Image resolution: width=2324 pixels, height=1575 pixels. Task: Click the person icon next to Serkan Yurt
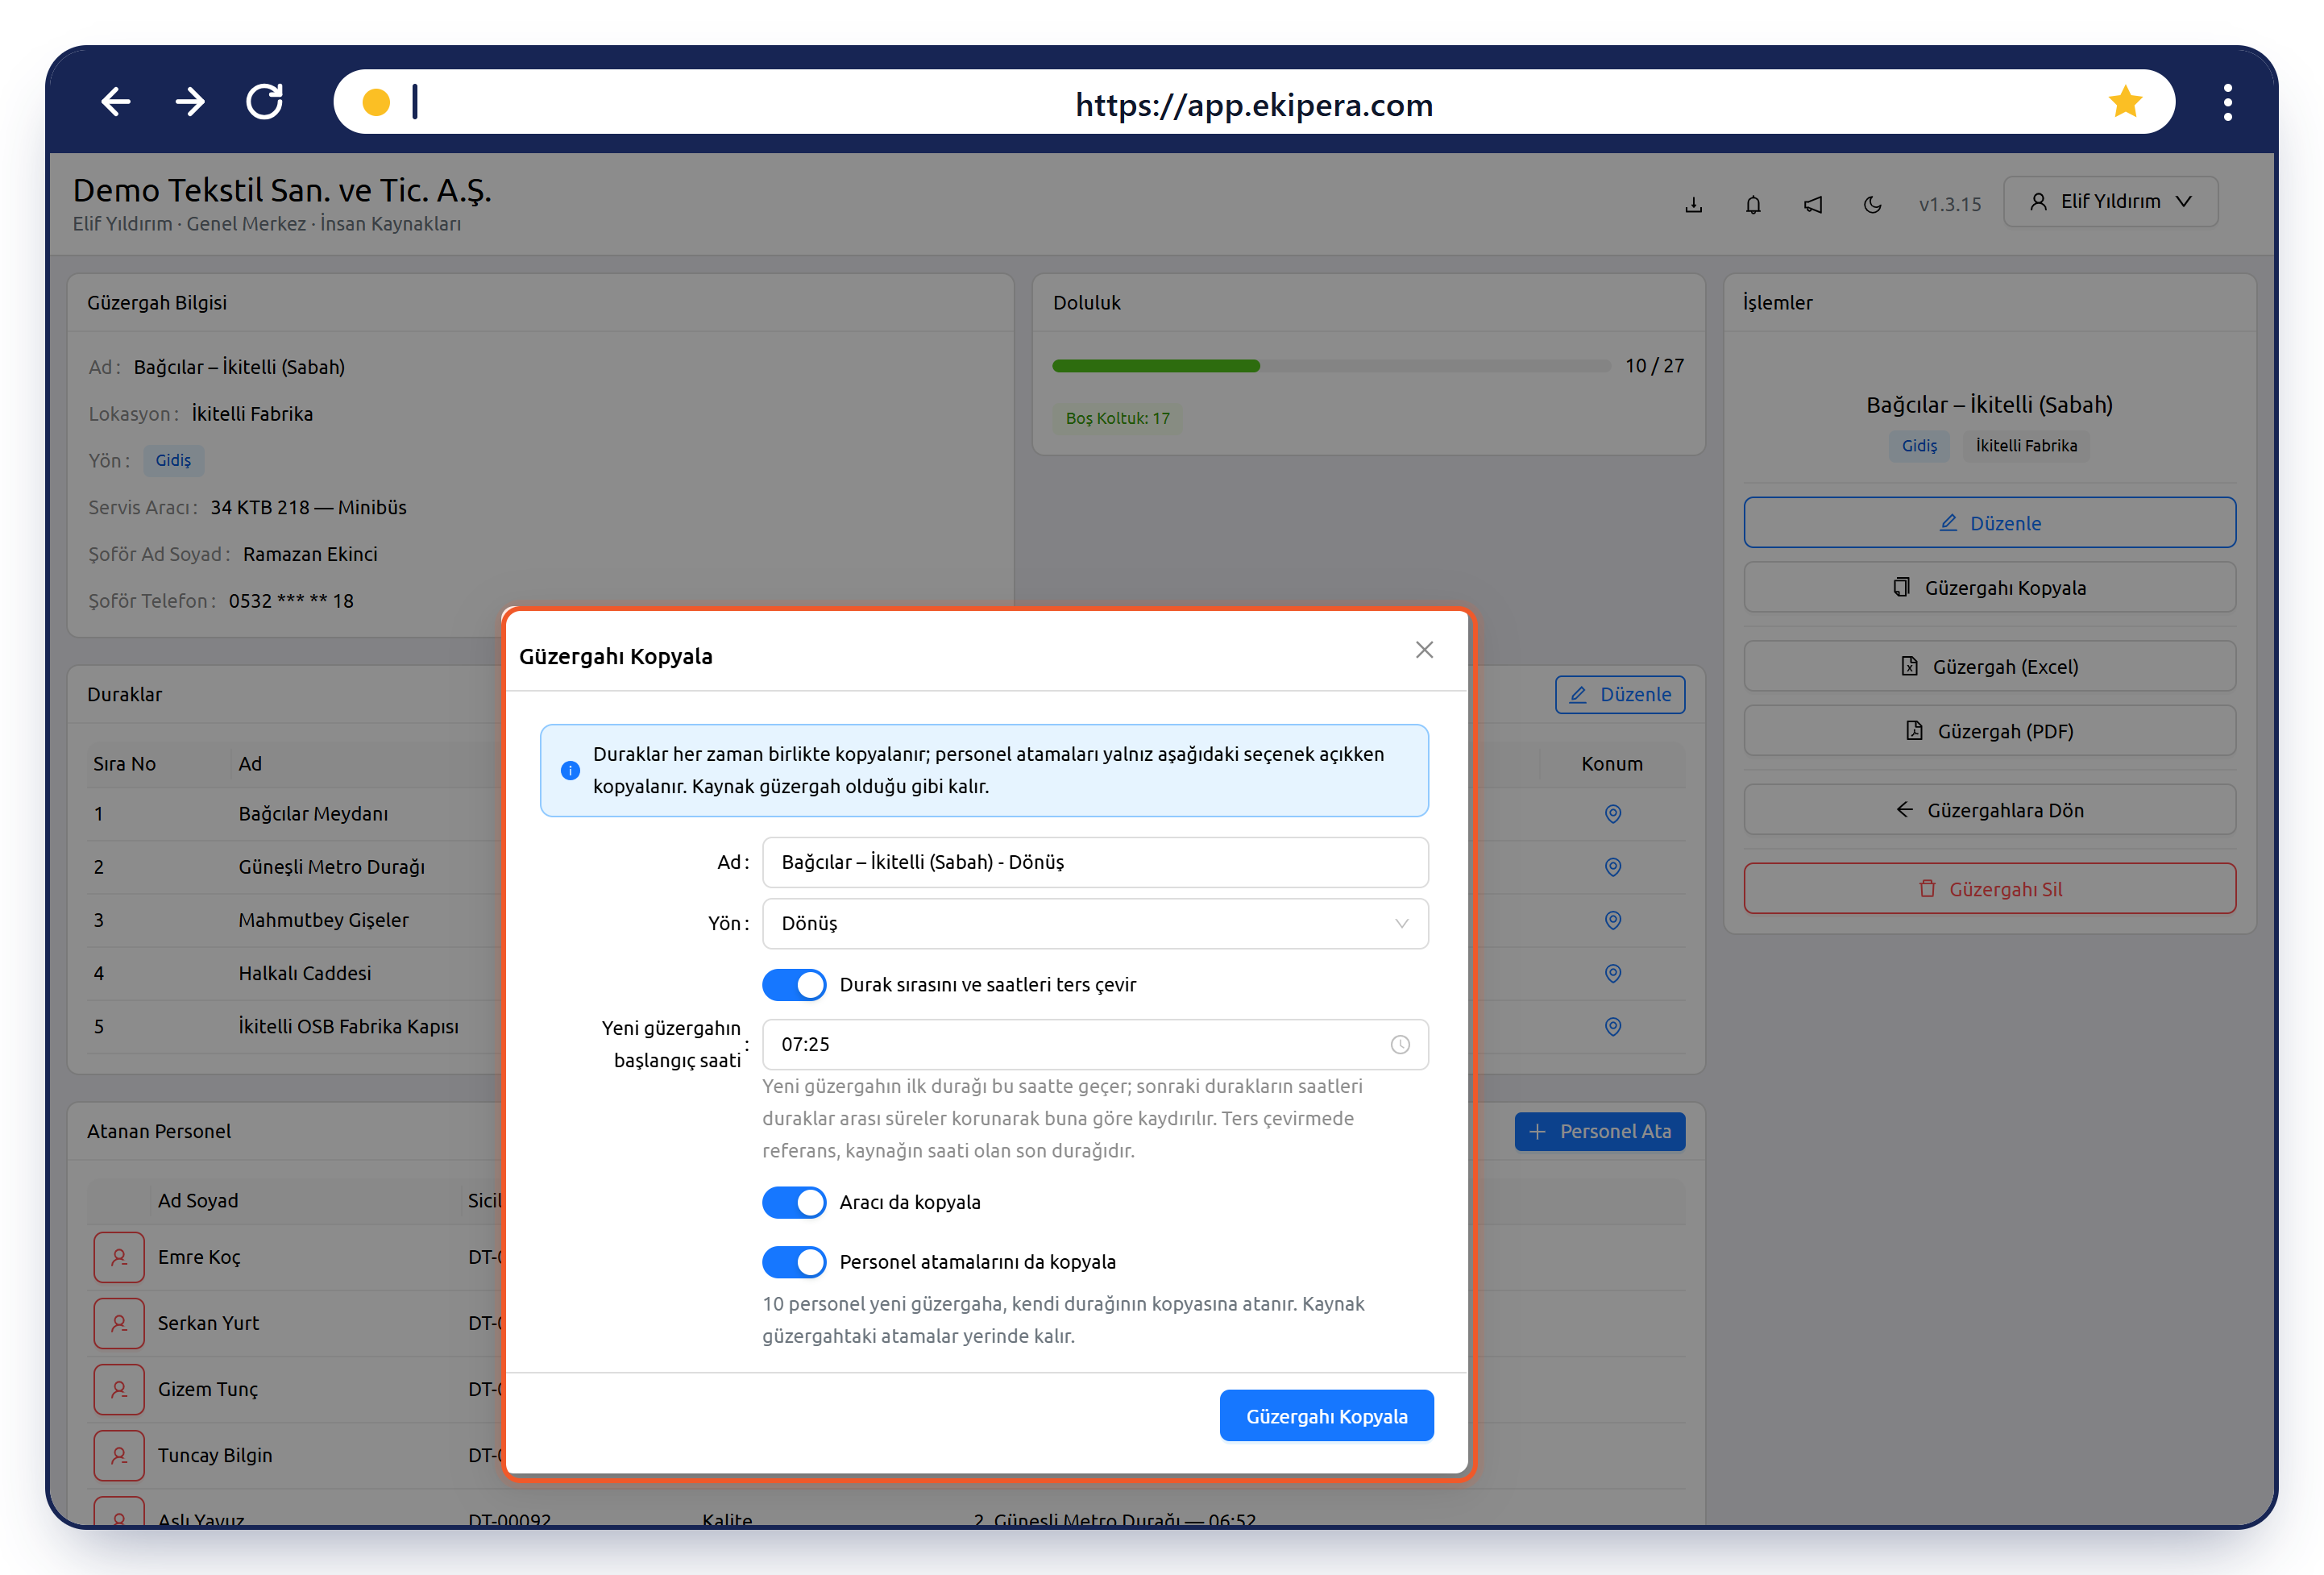tap(119, 1323)
